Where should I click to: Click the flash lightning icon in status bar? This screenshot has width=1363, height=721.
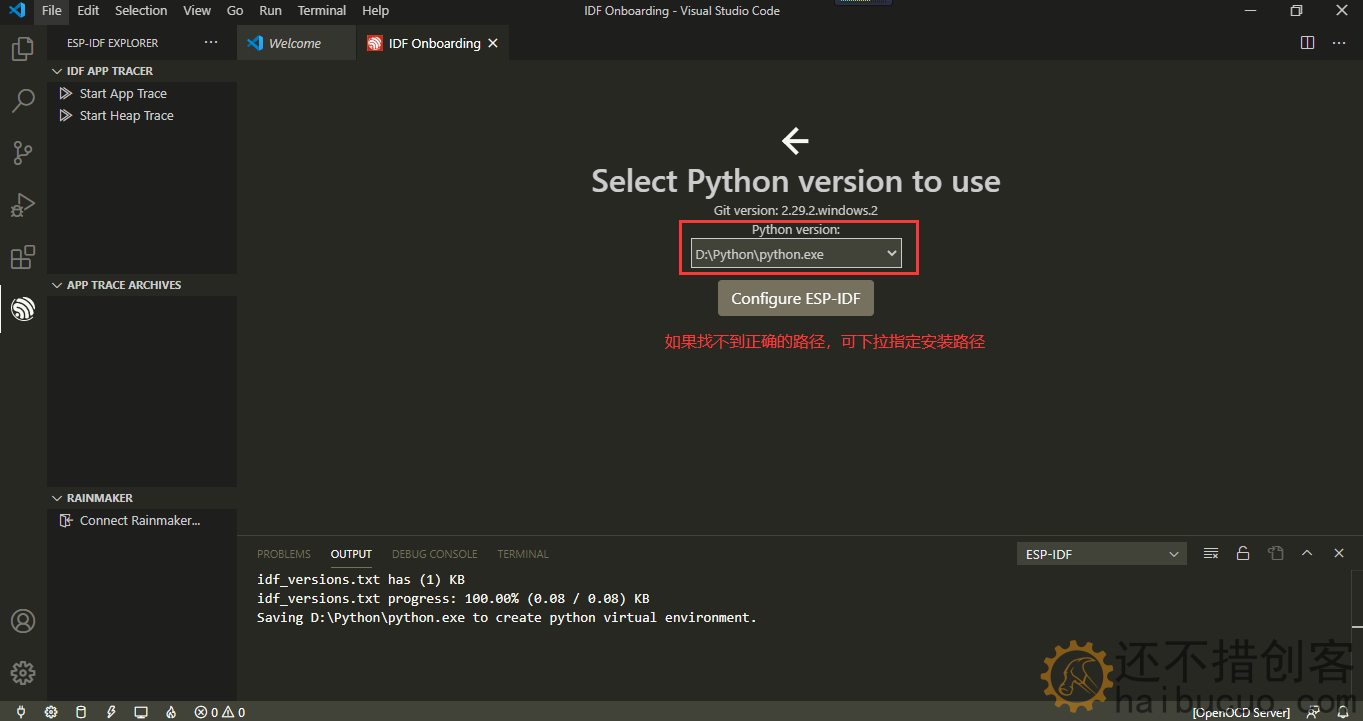(x=111, y=712)
